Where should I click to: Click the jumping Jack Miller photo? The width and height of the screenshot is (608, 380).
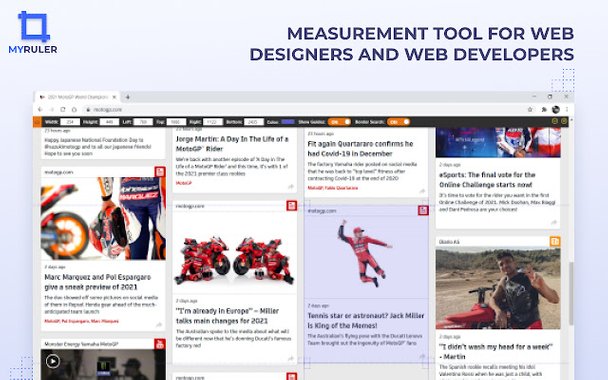pos(366,257)
